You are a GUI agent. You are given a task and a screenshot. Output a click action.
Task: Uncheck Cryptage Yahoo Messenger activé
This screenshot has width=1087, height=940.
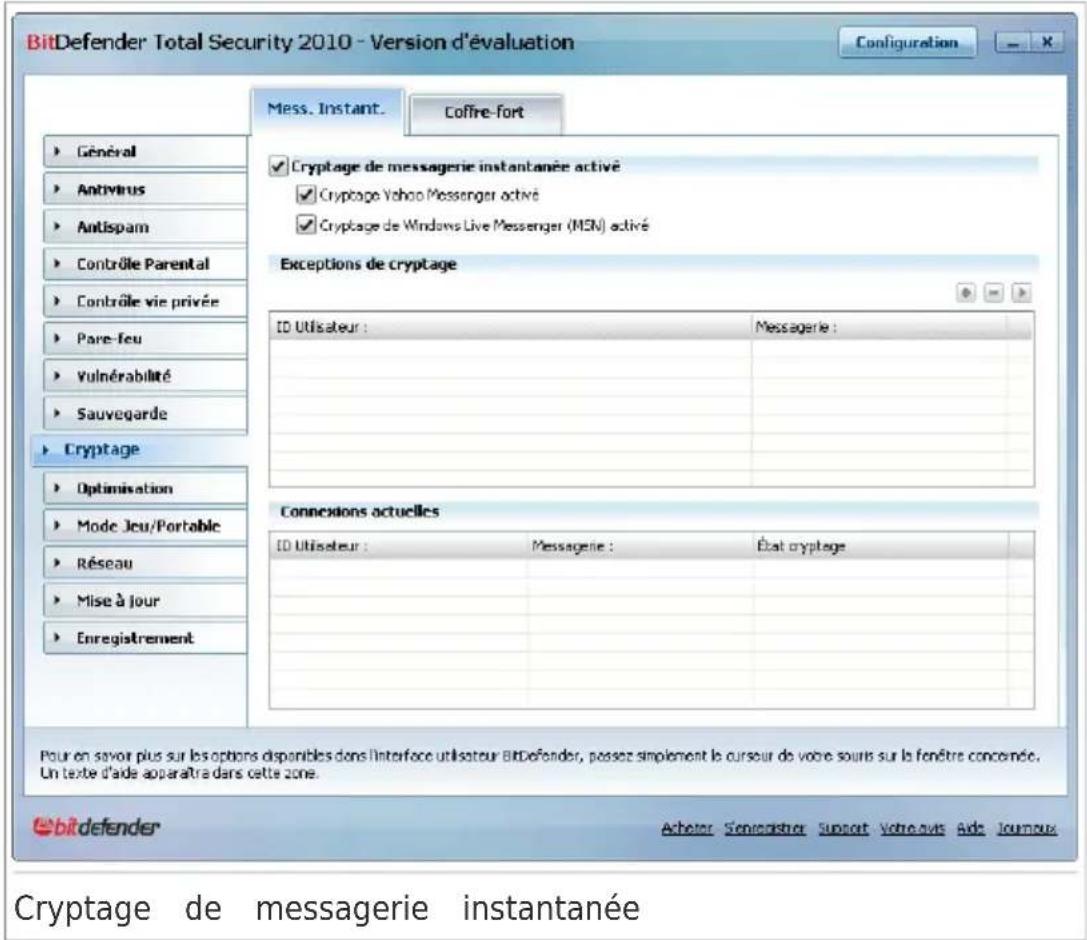coord(306,195)
